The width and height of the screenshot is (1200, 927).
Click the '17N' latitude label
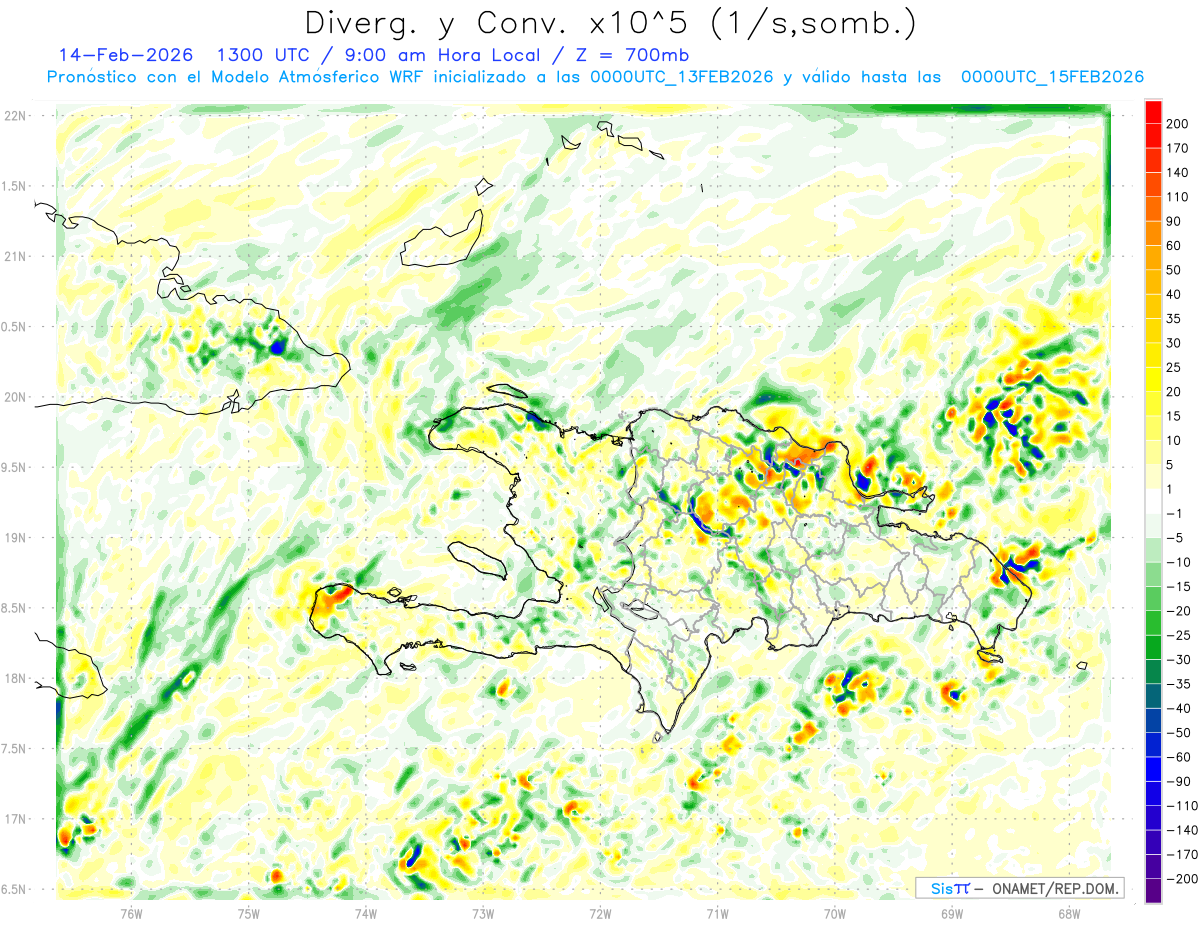click(14, 819)
